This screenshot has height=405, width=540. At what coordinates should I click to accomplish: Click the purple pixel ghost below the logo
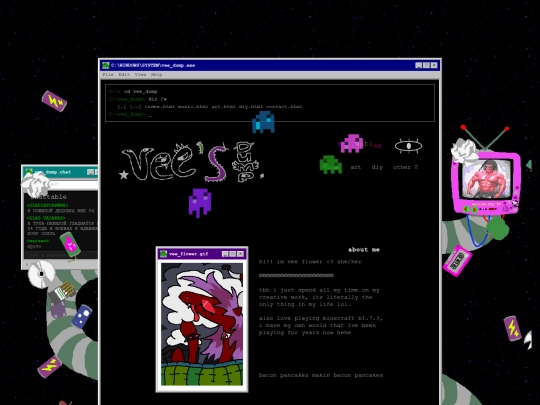point(200,202)
